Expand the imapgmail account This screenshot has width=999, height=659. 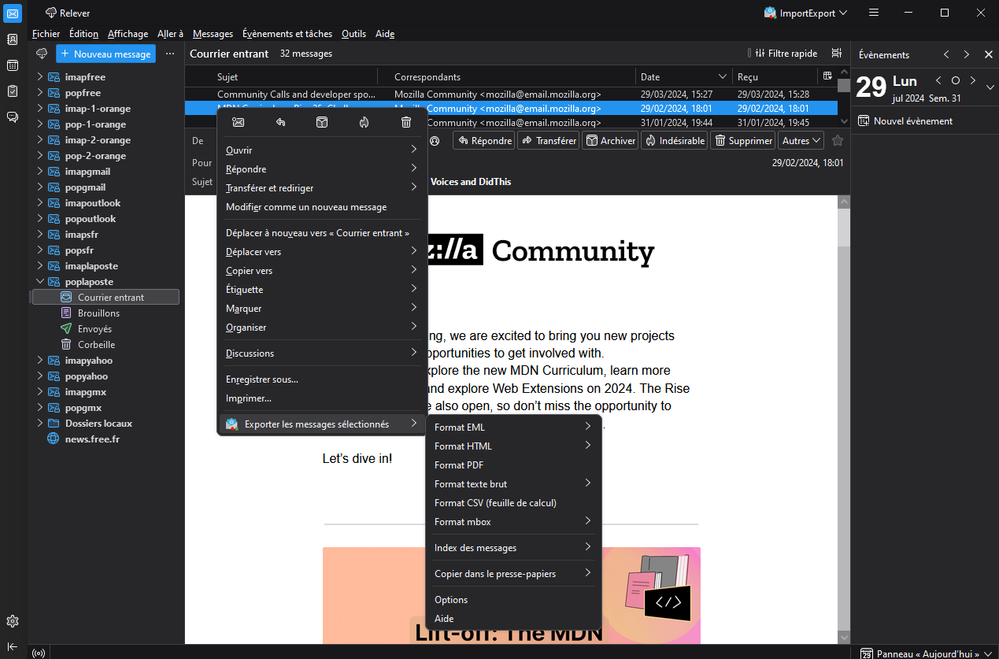click(x=40, y=171)
